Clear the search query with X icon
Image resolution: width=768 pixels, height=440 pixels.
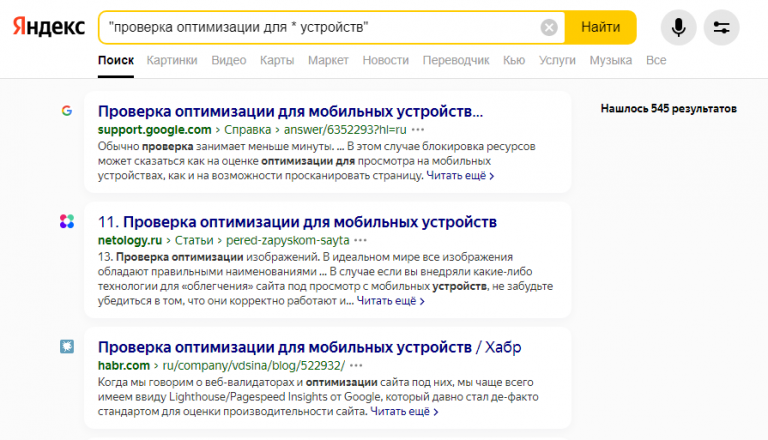[549, 28]
